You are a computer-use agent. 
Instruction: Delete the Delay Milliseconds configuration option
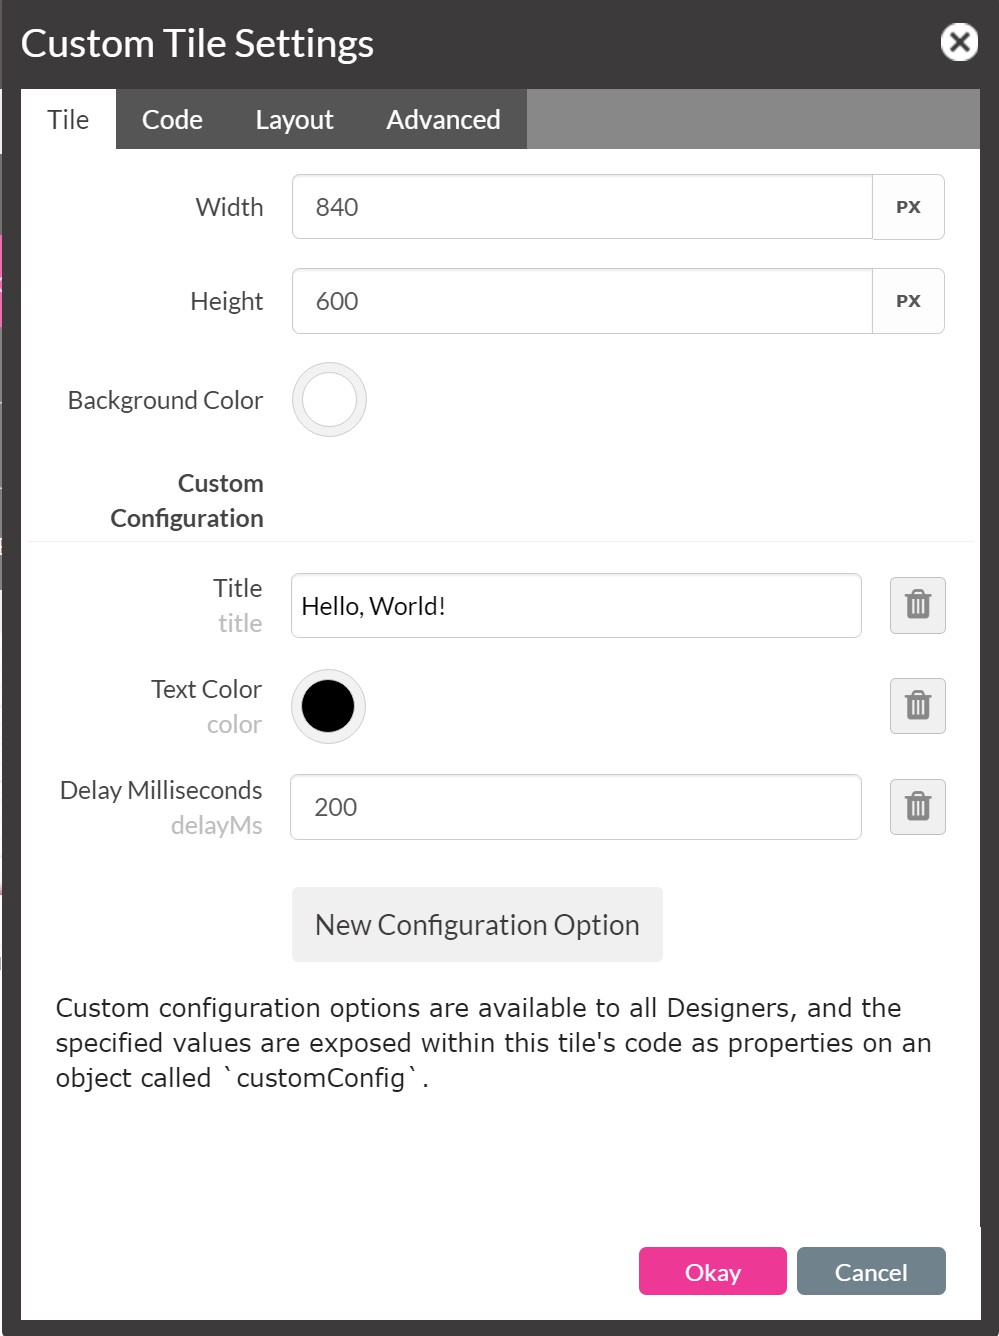917,806
